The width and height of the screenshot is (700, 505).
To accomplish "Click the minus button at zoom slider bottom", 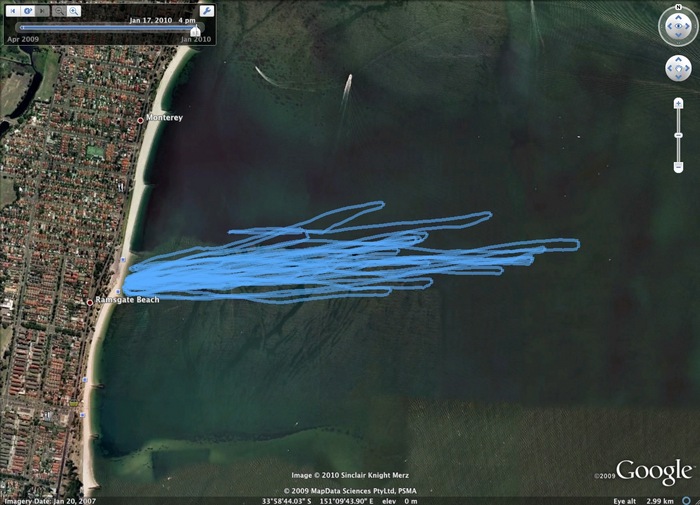I will 678,166.
